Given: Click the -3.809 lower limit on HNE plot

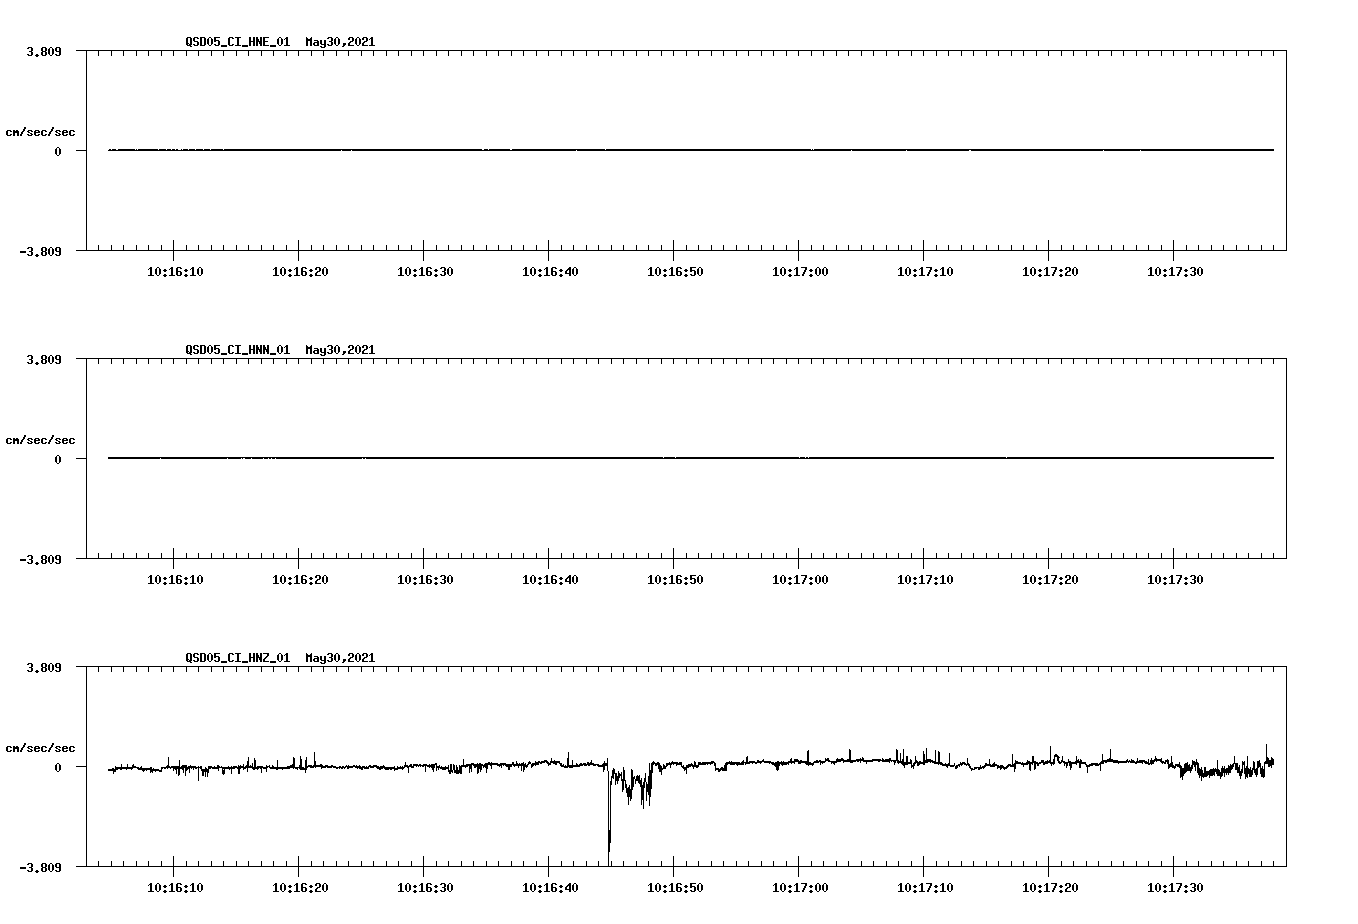Looking at the screenshot, I should point(41,251).
